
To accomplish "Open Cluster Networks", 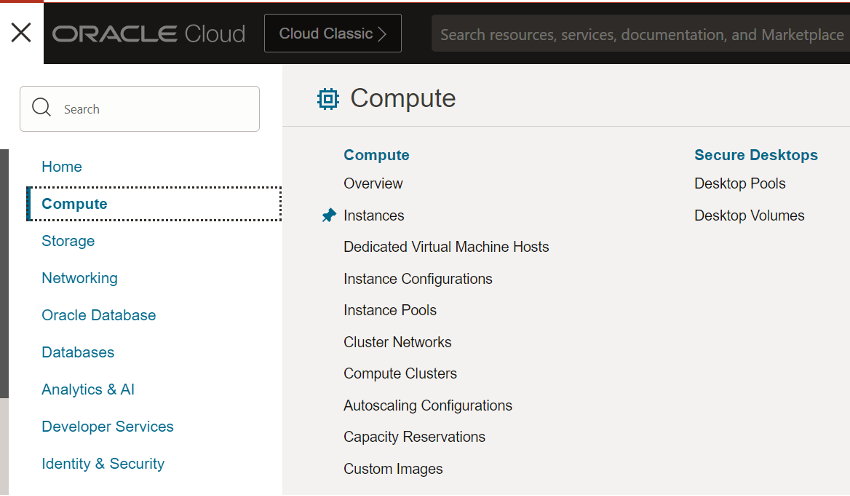I will [397, 343].
